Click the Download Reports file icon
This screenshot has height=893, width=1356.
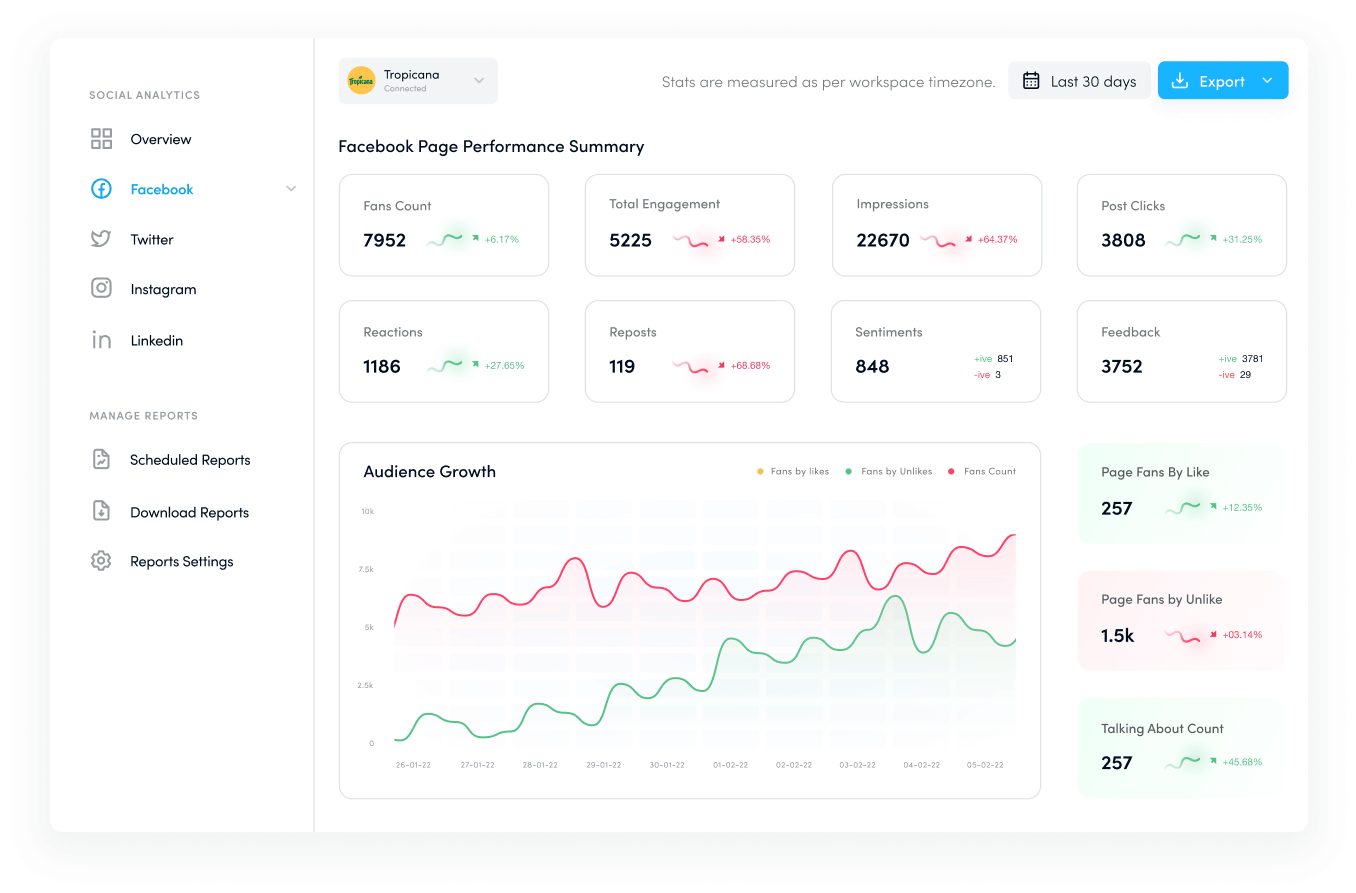[101, 511]
